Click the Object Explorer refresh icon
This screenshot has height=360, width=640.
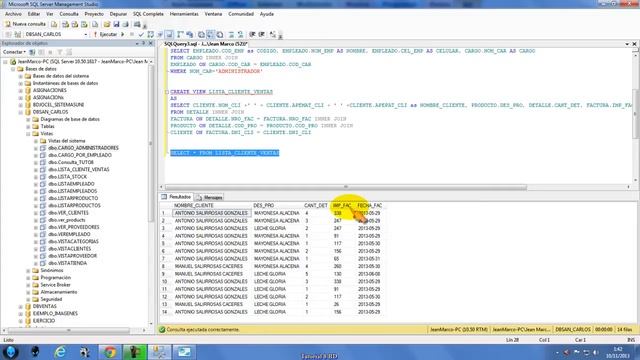69,52
